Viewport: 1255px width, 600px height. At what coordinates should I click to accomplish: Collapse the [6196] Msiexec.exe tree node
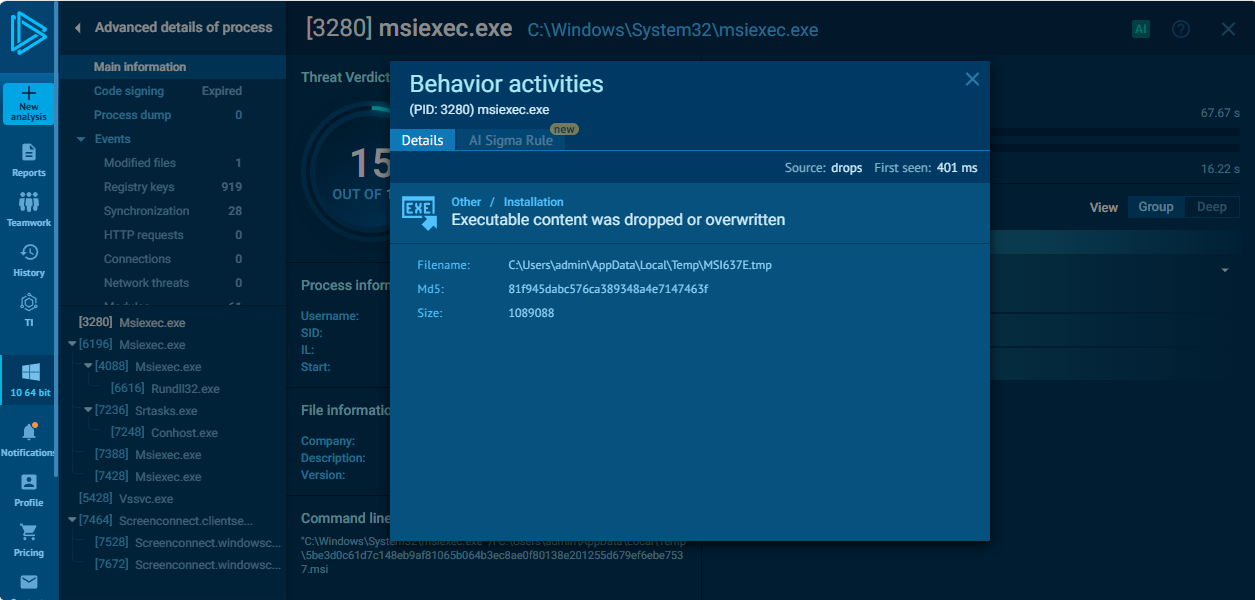tap(72, 344)
